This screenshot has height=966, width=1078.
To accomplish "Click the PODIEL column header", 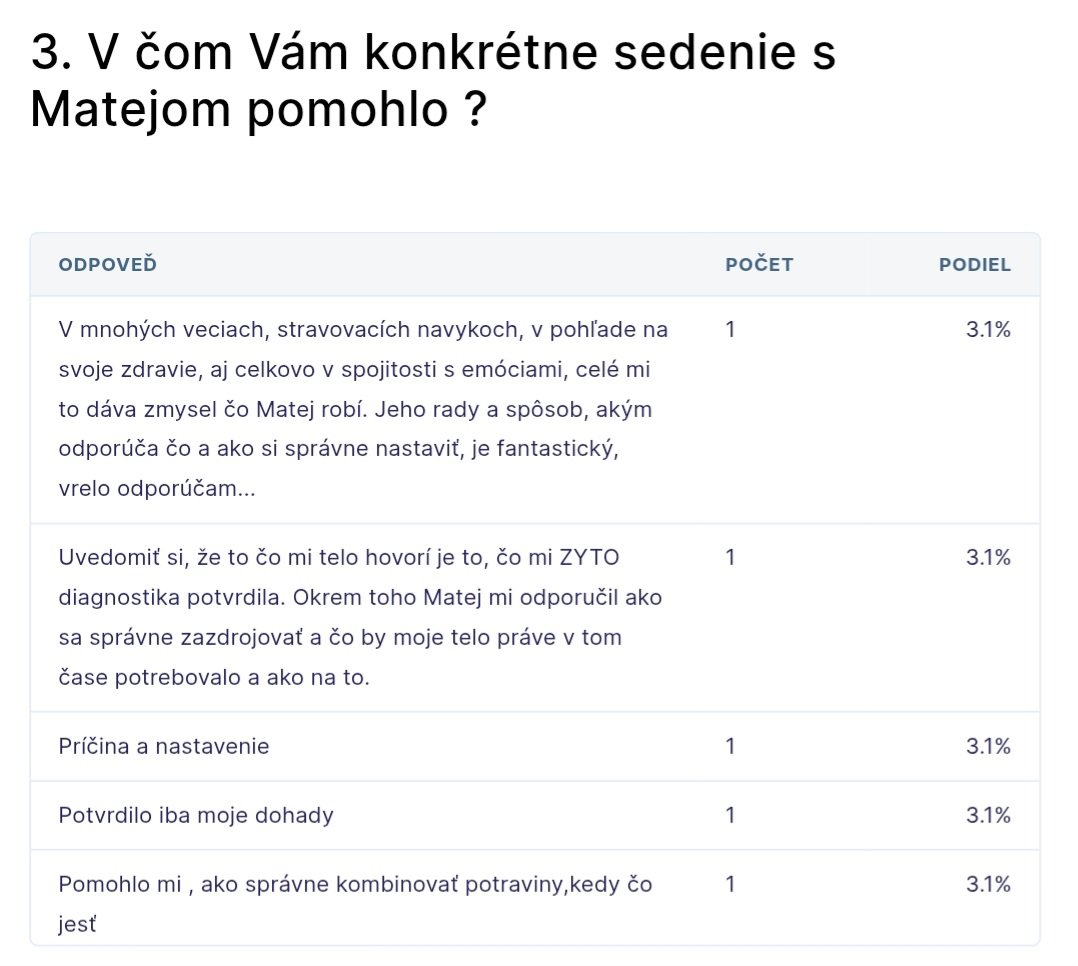I will 974,265.
